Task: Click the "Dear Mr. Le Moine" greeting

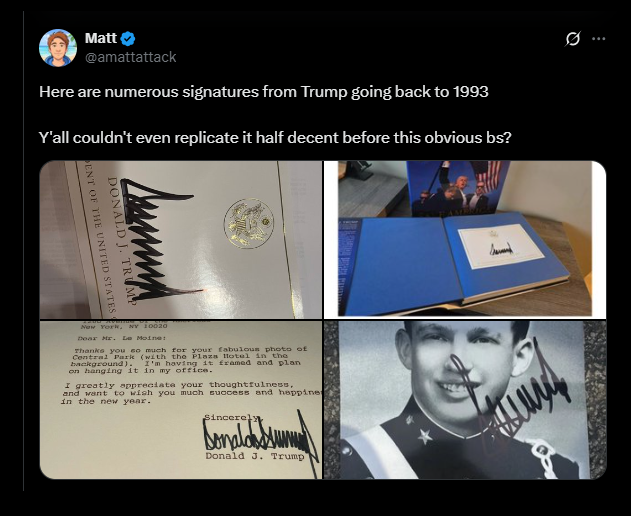Action: coord(122,338)
